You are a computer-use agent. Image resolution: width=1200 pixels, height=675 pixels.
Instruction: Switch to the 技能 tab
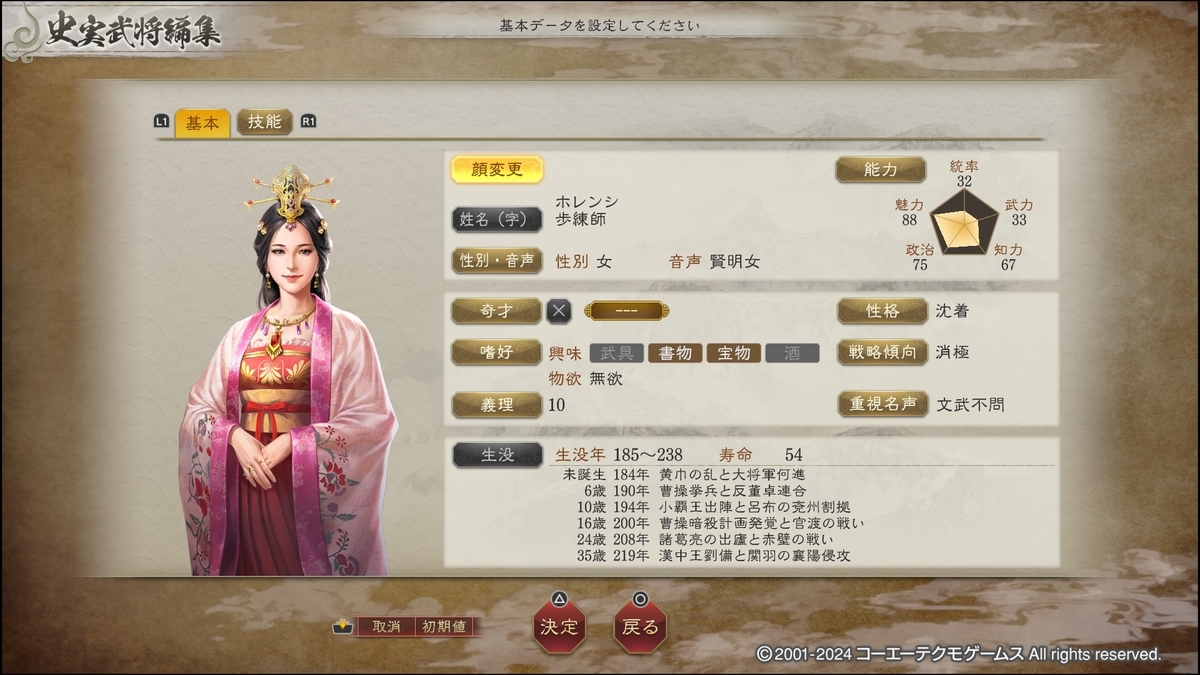(265, 122)
